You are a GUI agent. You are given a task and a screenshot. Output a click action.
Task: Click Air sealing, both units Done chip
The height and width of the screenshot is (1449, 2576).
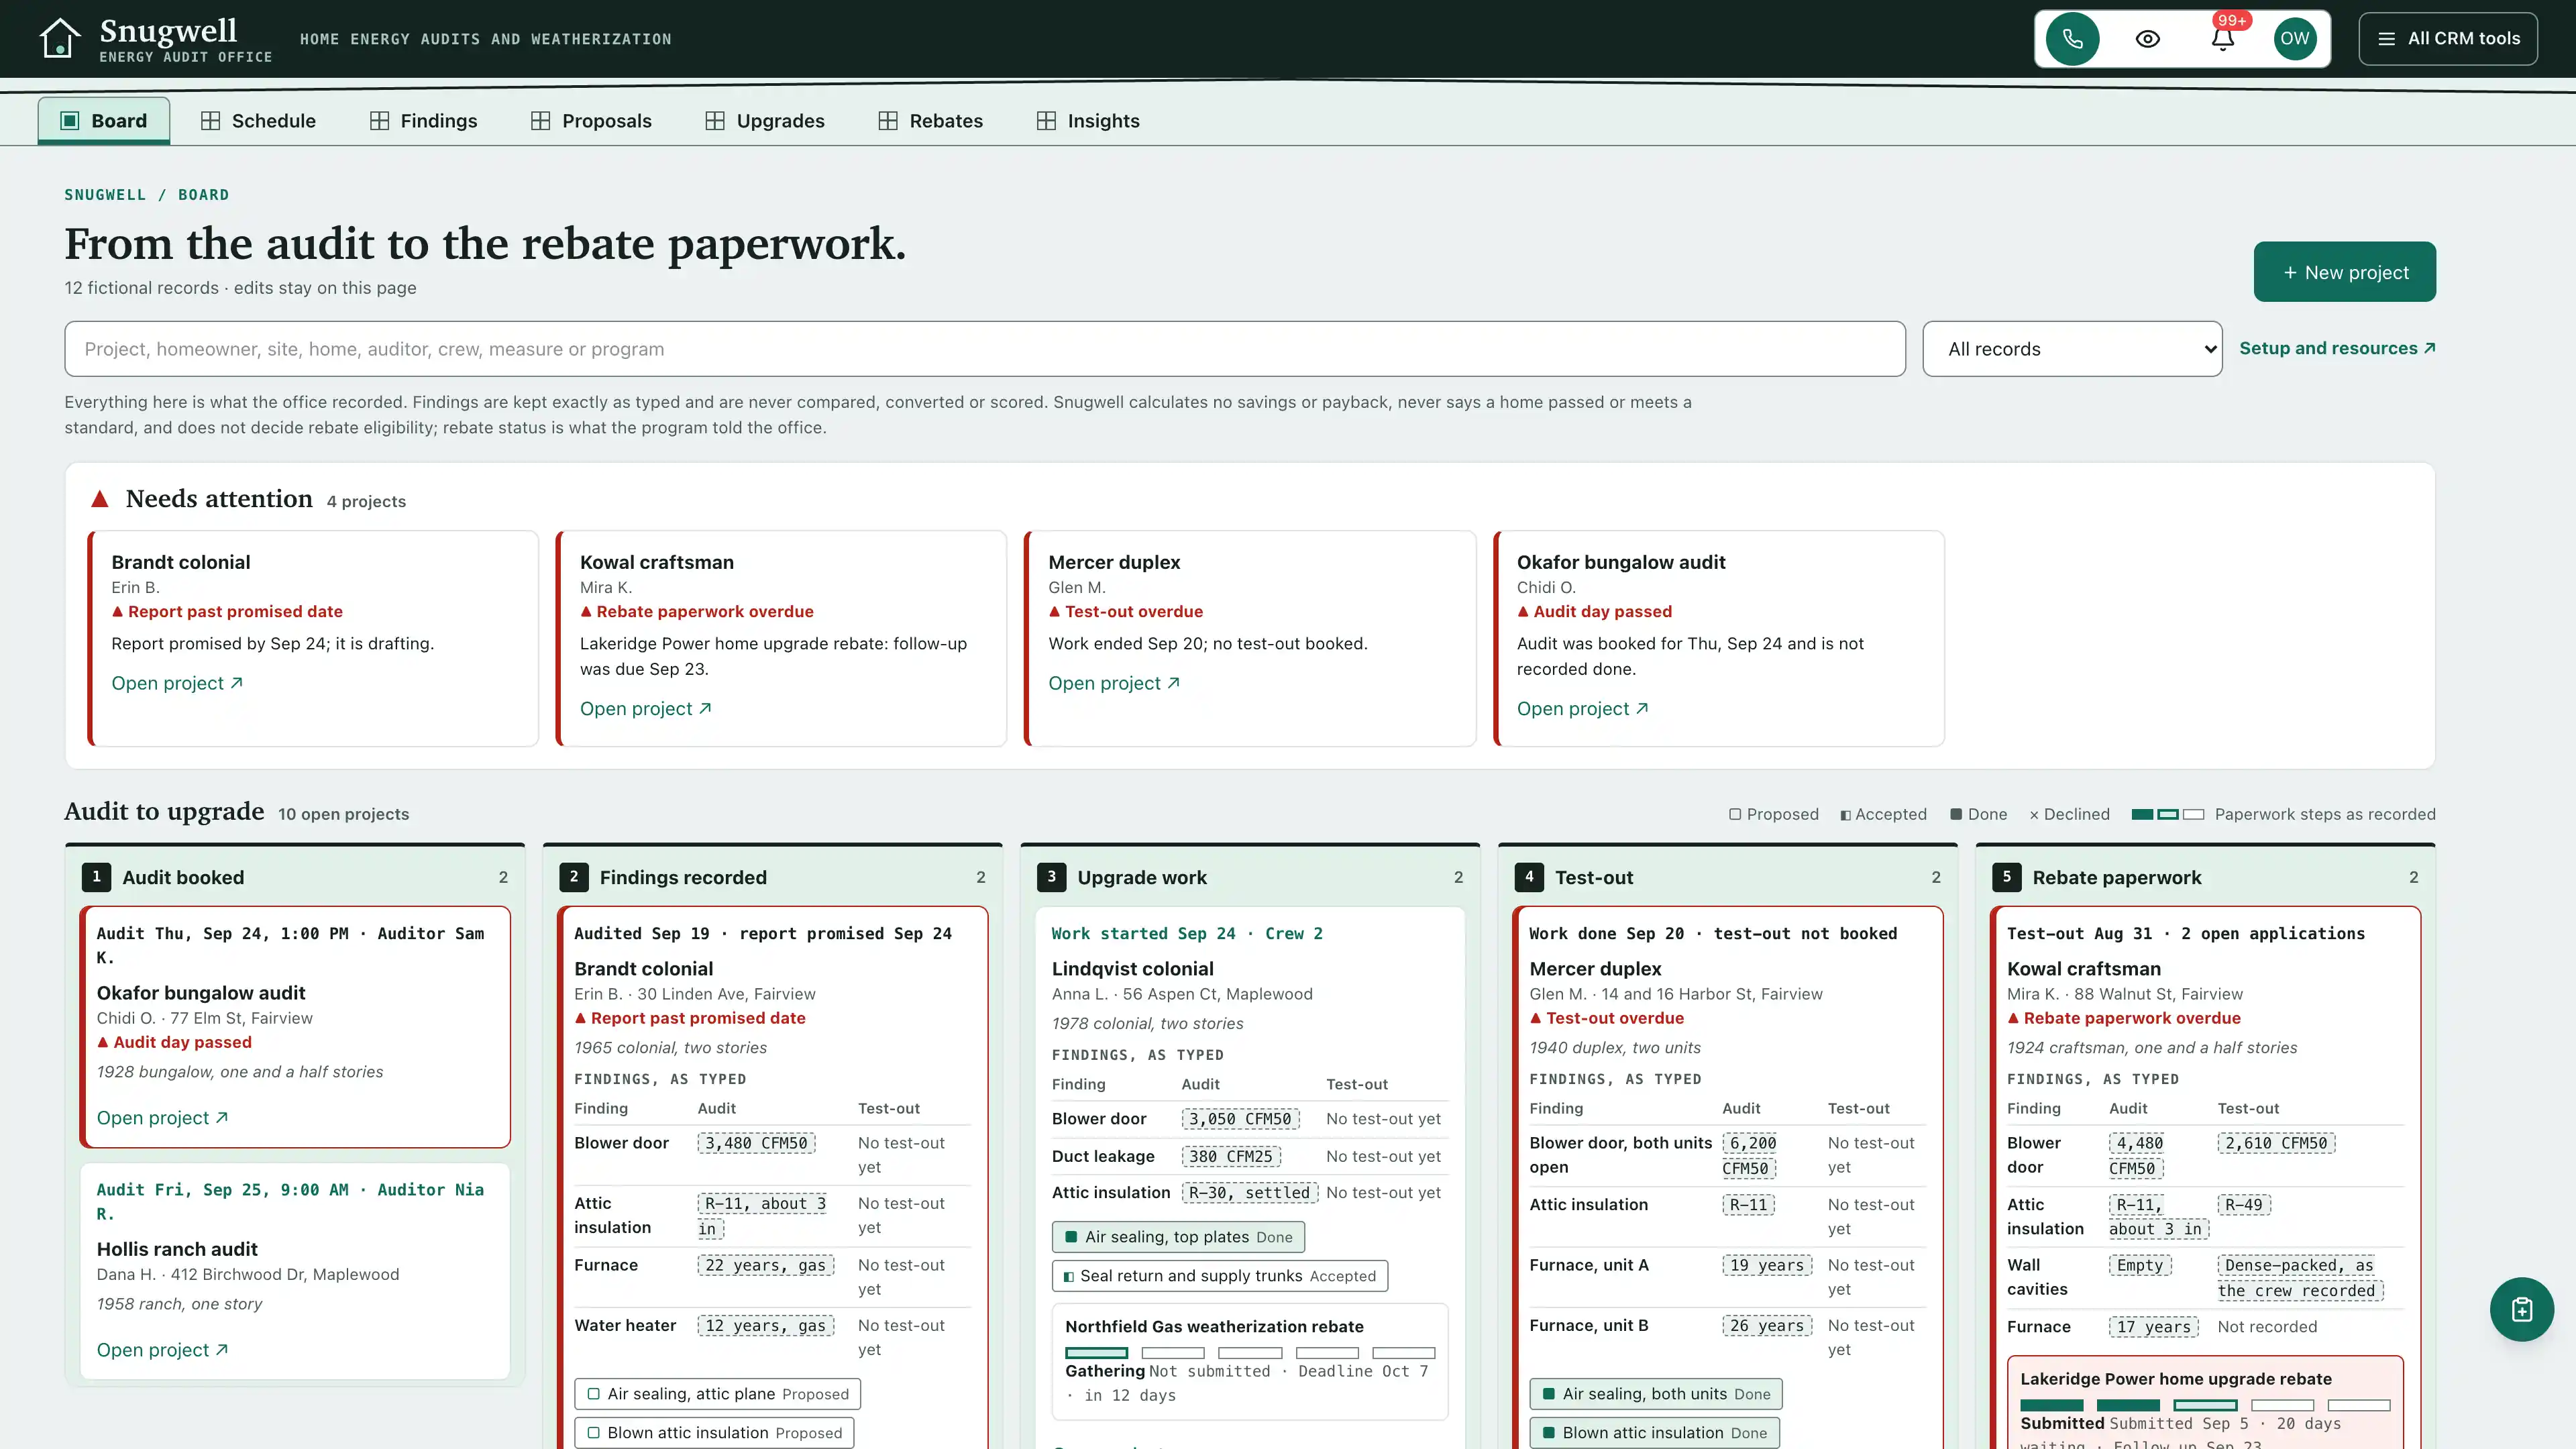pos(1656,1394)
